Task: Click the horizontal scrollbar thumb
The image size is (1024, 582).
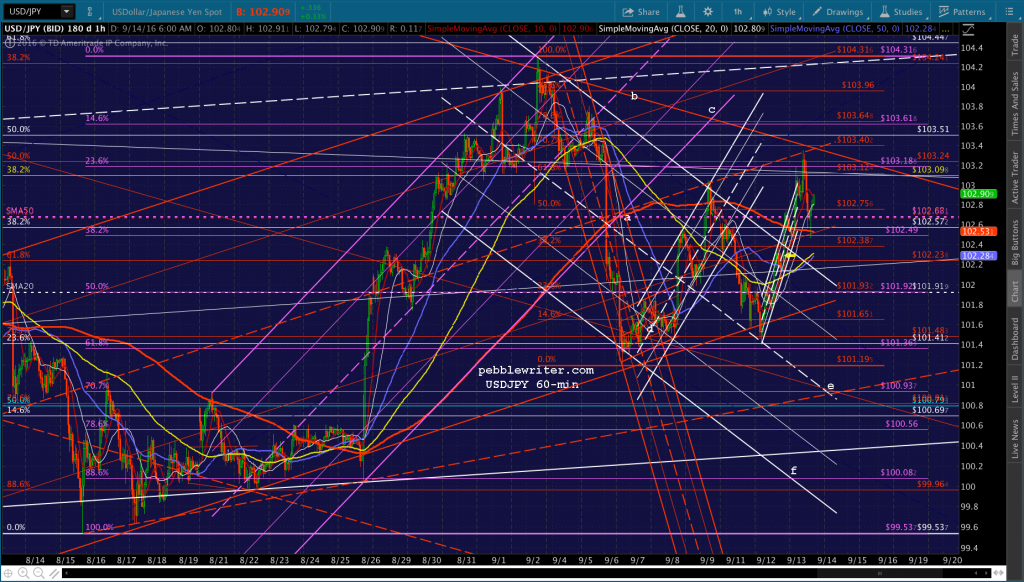Action: coord(878,573)
